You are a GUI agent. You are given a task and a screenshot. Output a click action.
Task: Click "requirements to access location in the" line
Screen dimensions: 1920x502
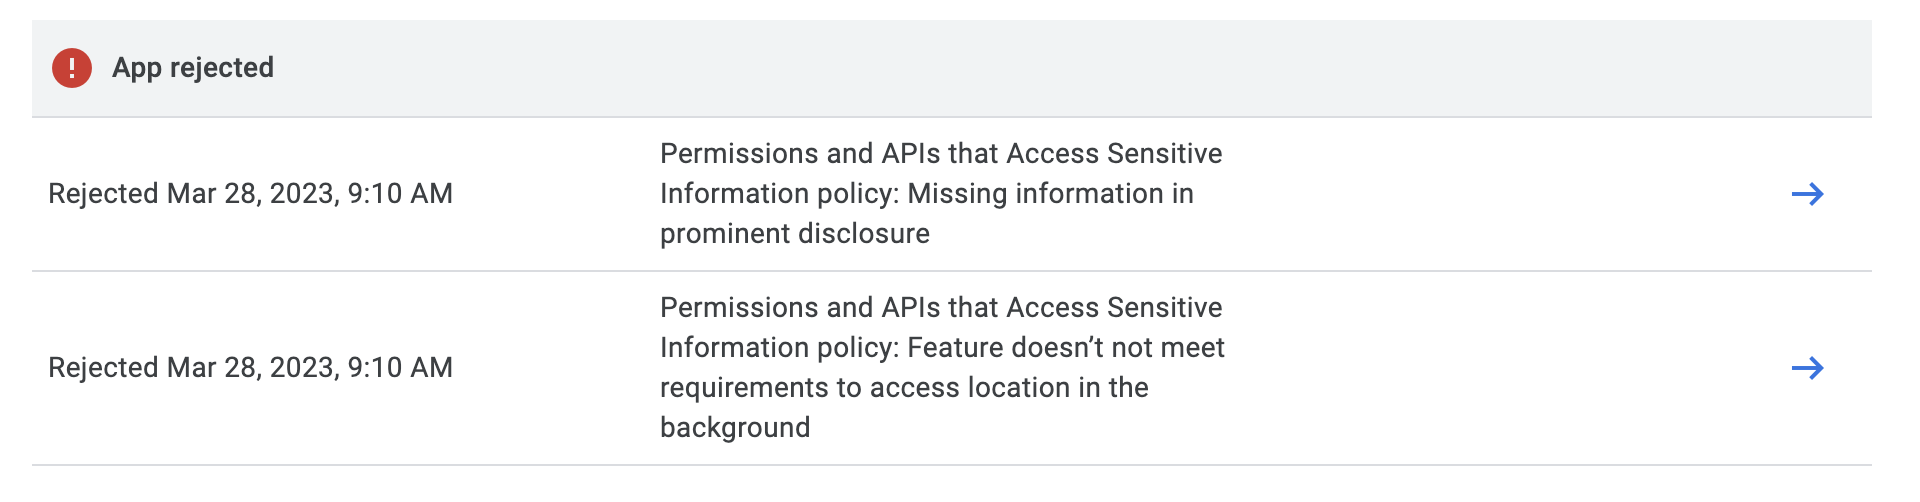click(904, 388)
